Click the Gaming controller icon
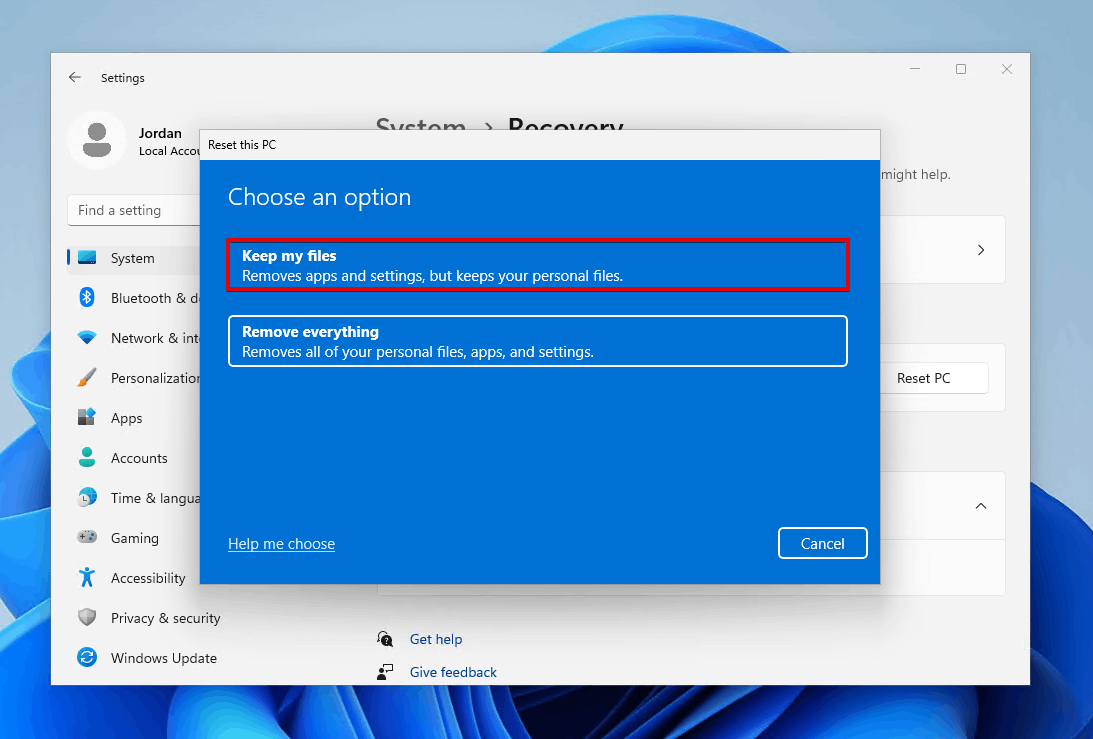This screenshot has height=739, width=1093. coord(87,538)
